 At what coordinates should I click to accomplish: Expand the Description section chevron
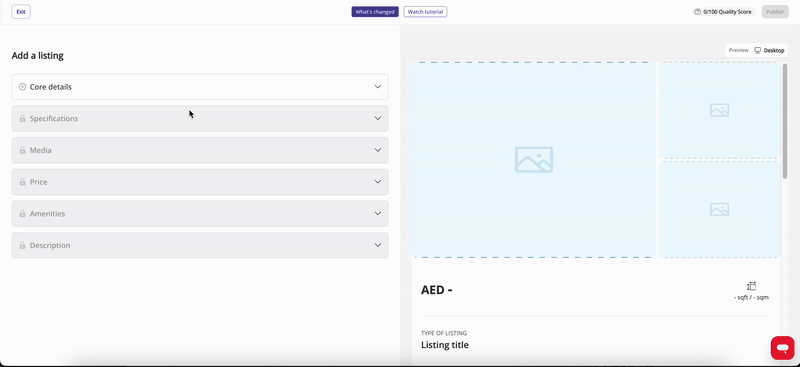pyautogui.click(x=378, y=245)
